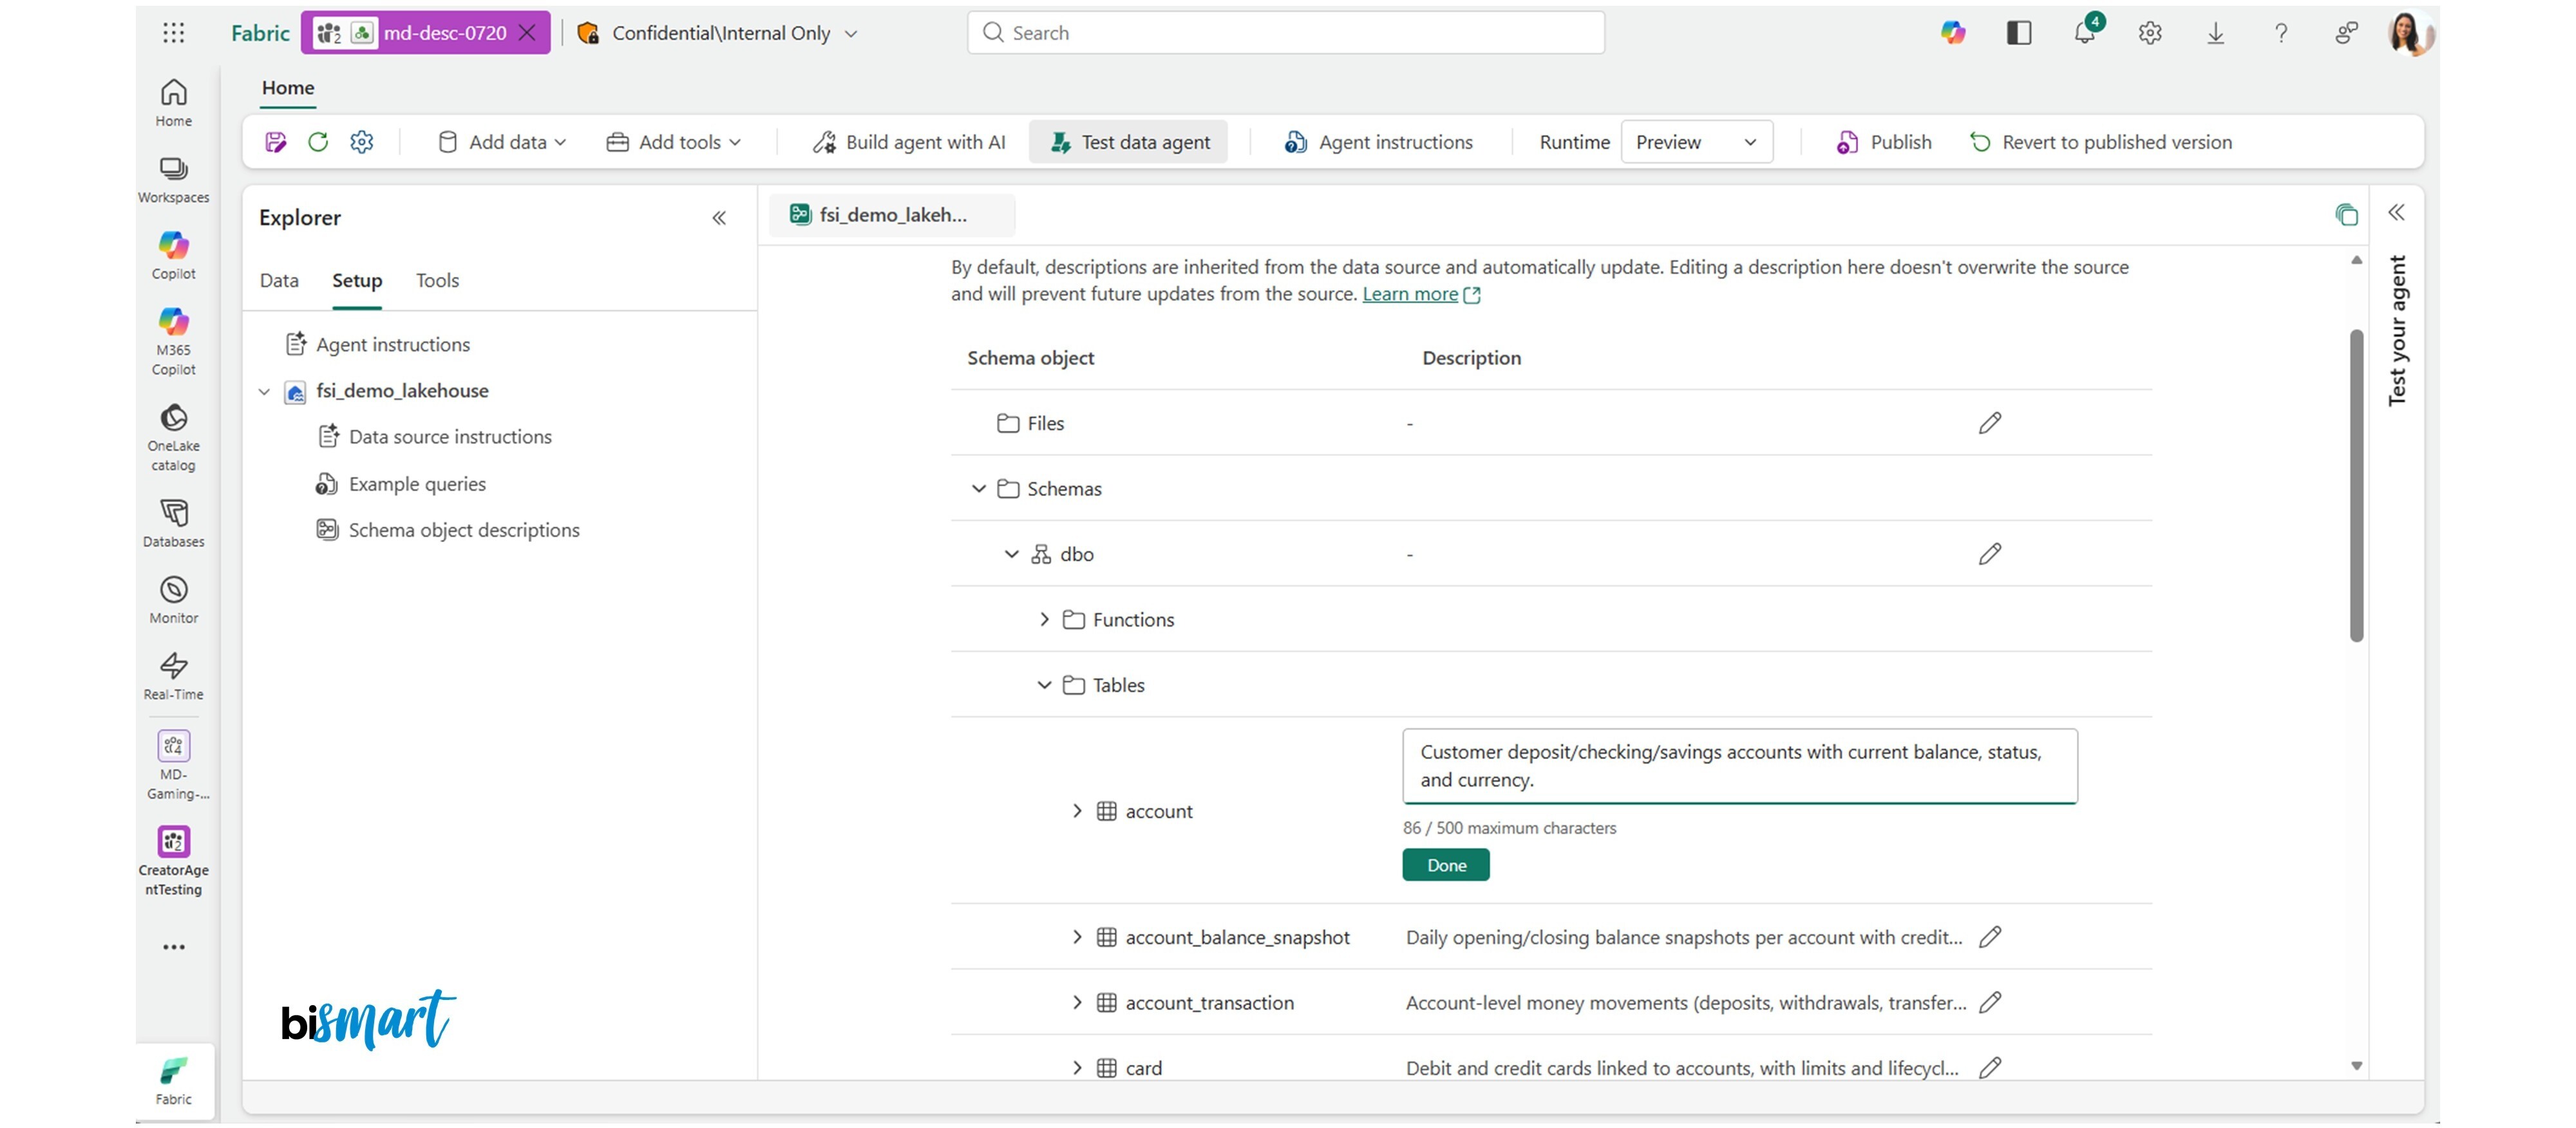The width and height of the screenshot is (2576, 1128).
Task: Expand the account_transaction table
Action: click(x=1077, y=1003)
